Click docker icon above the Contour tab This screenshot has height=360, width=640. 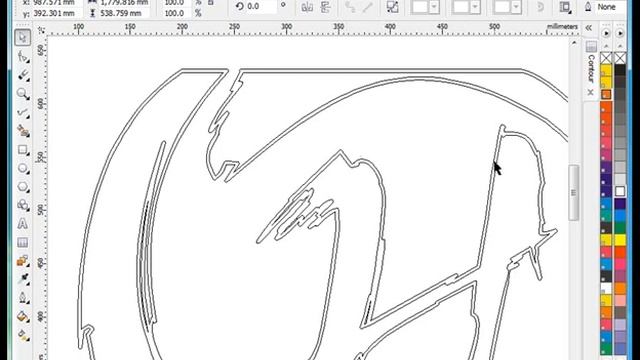[591, 46]
